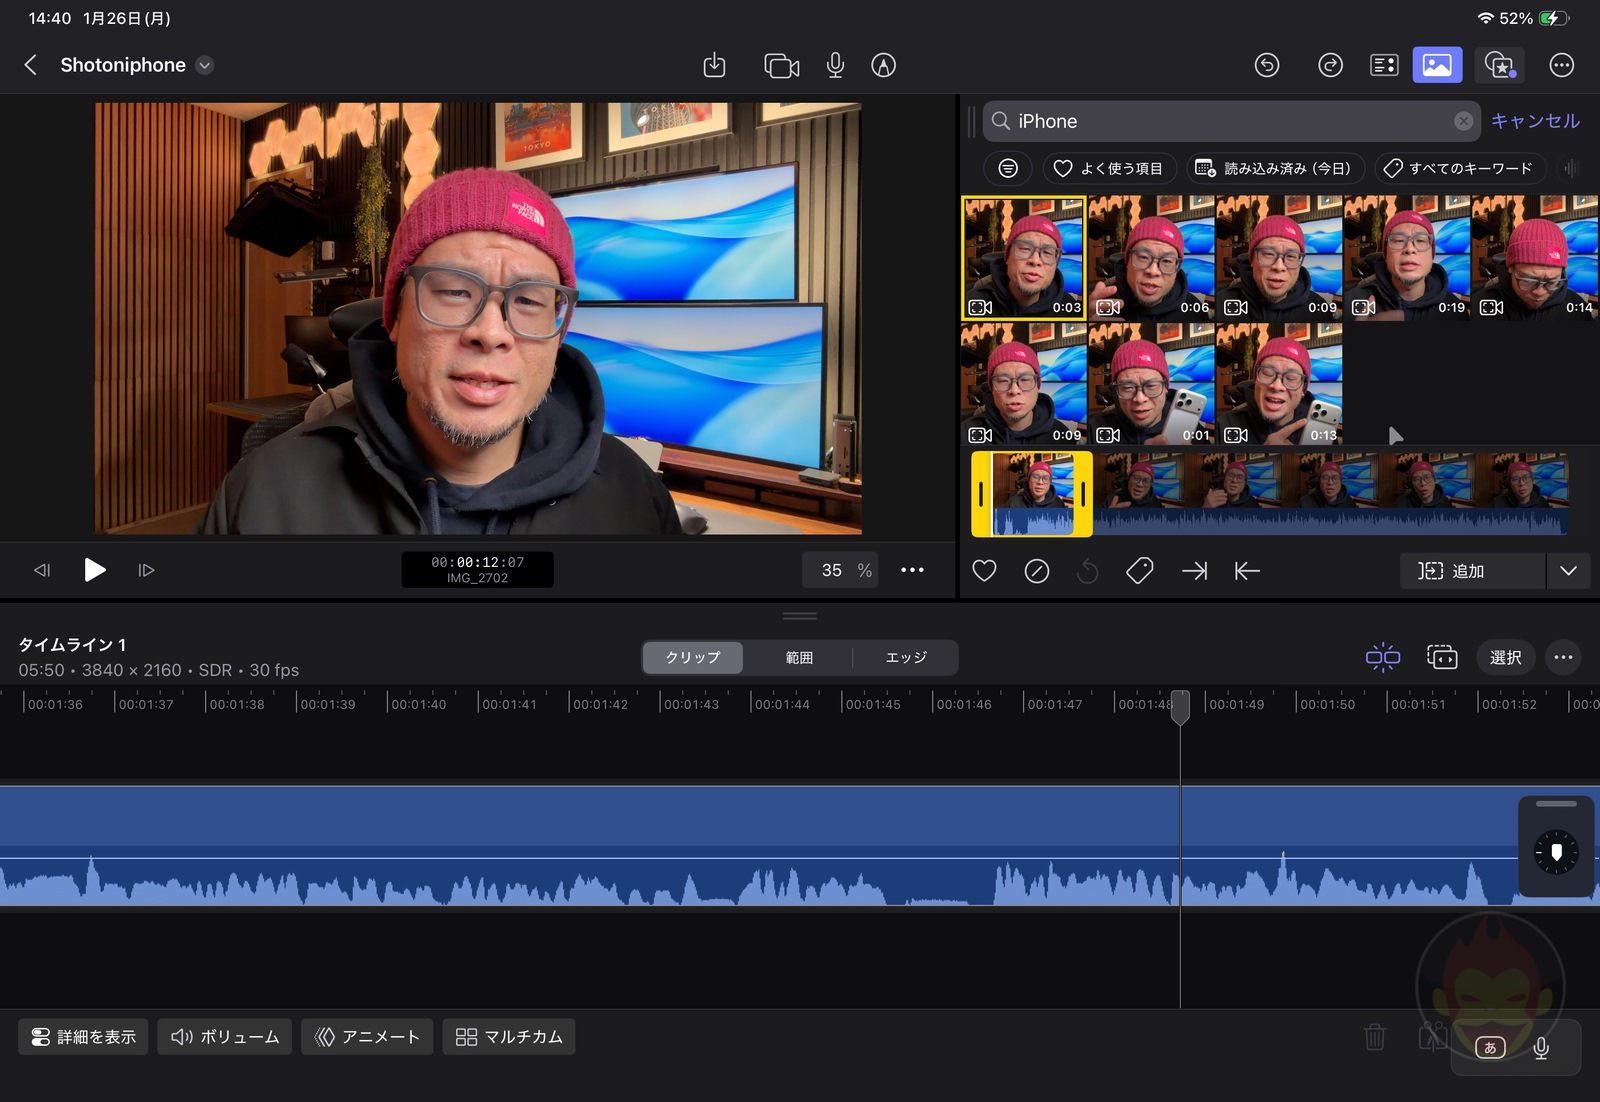Expand the Shotoniphone project title dropdown
The image size is (1600, 1102).
205,65
